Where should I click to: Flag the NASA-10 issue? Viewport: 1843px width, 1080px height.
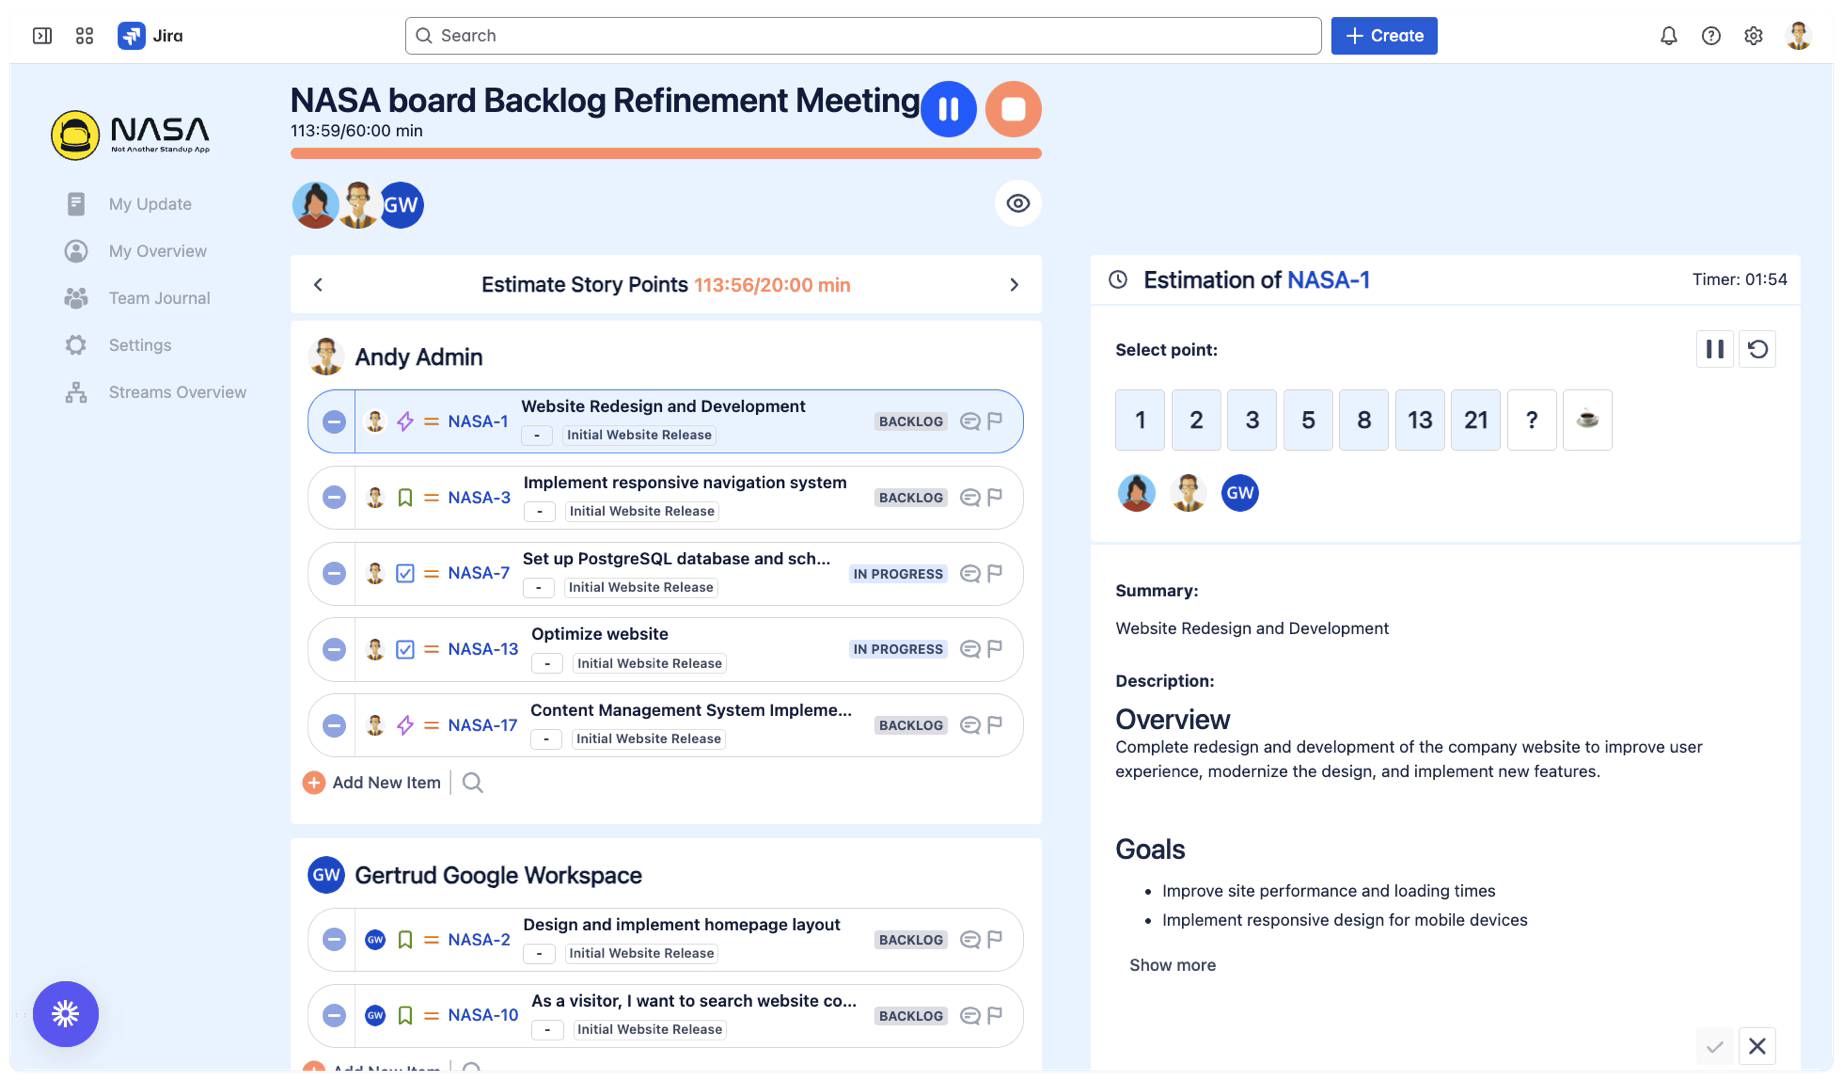pos(995,1016)
